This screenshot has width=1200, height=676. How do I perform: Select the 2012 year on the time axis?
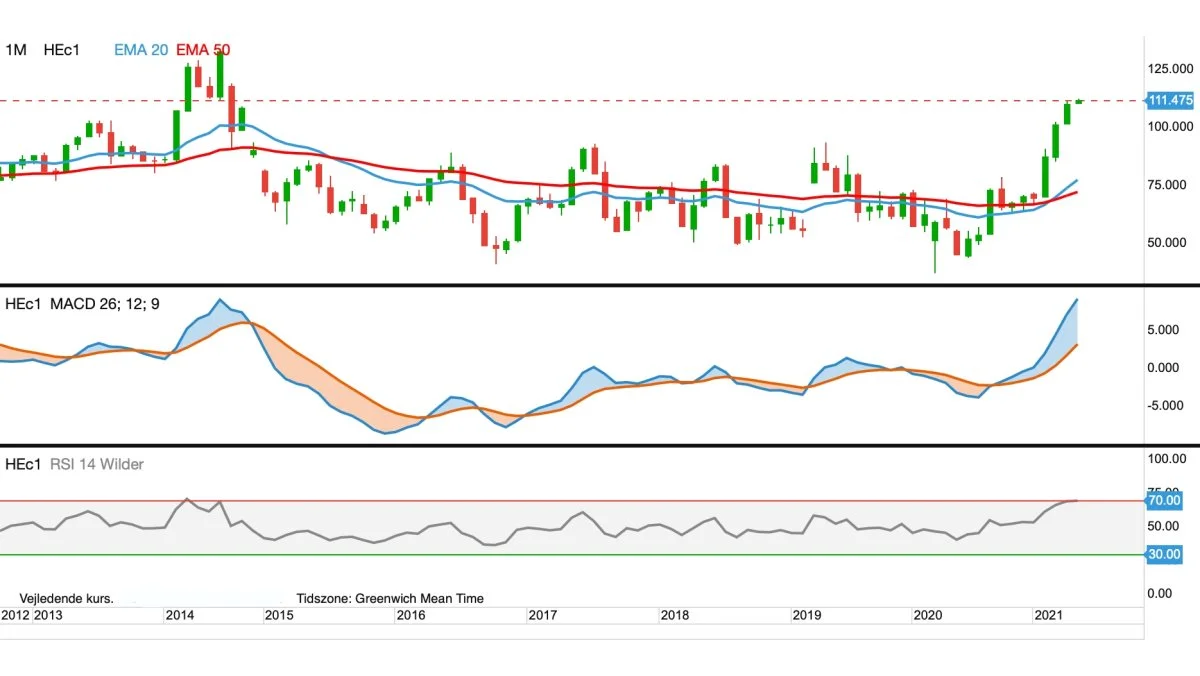pos(15,615)
